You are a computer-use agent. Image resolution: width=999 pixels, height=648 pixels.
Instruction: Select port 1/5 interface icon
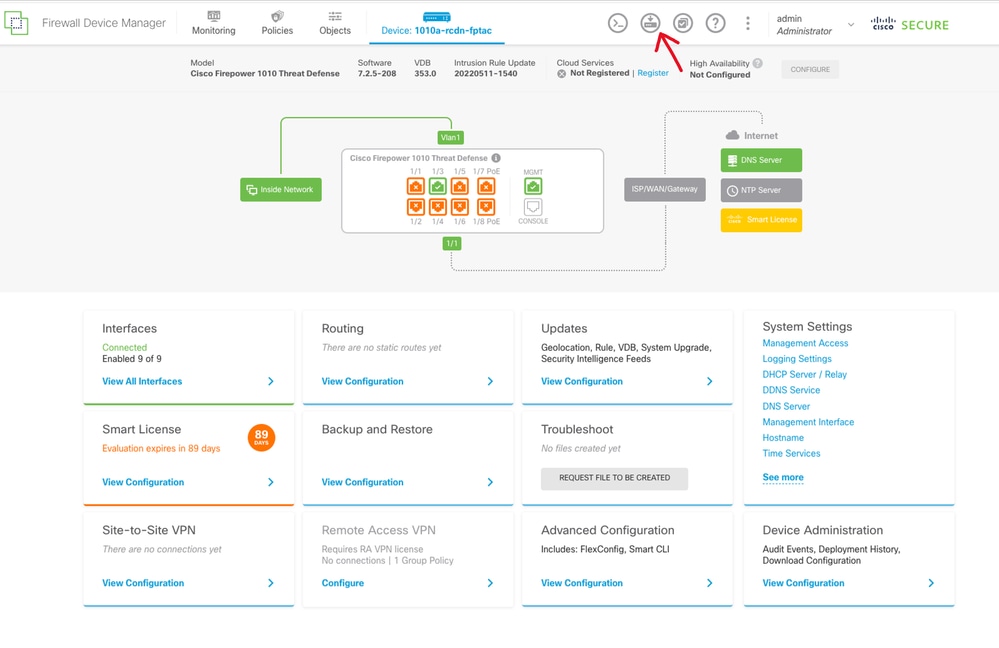[459, 187]
